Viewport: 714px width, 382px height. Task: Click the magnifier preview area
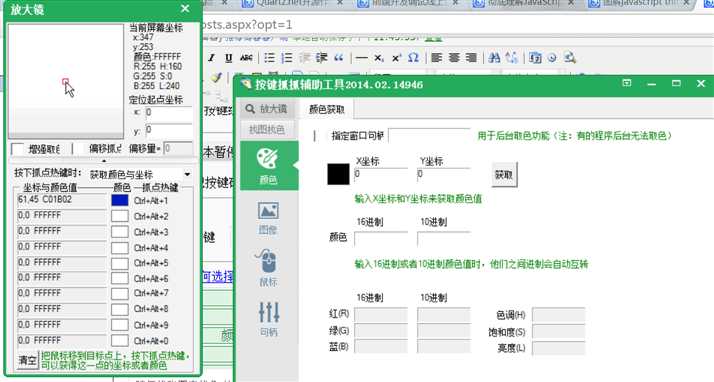coord(66,81)
